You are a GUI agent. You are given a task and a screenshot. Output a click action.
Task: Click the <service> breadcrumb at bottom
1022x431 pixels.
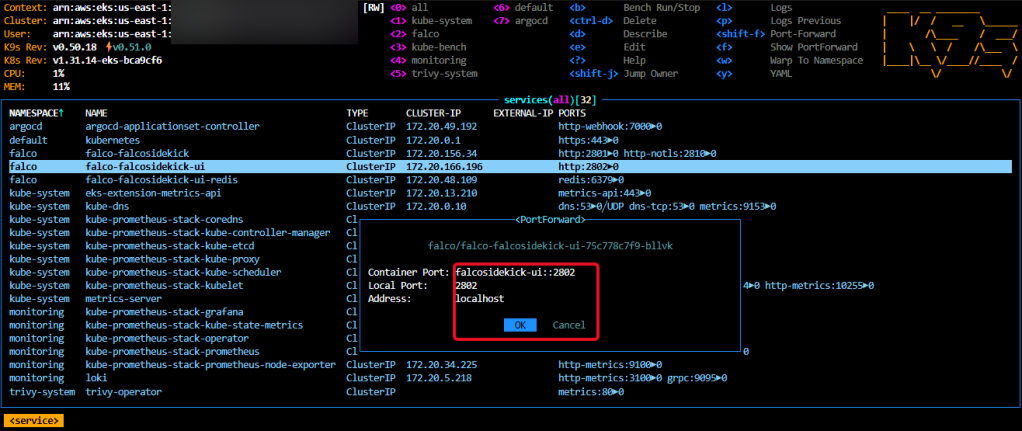(34, 421)
